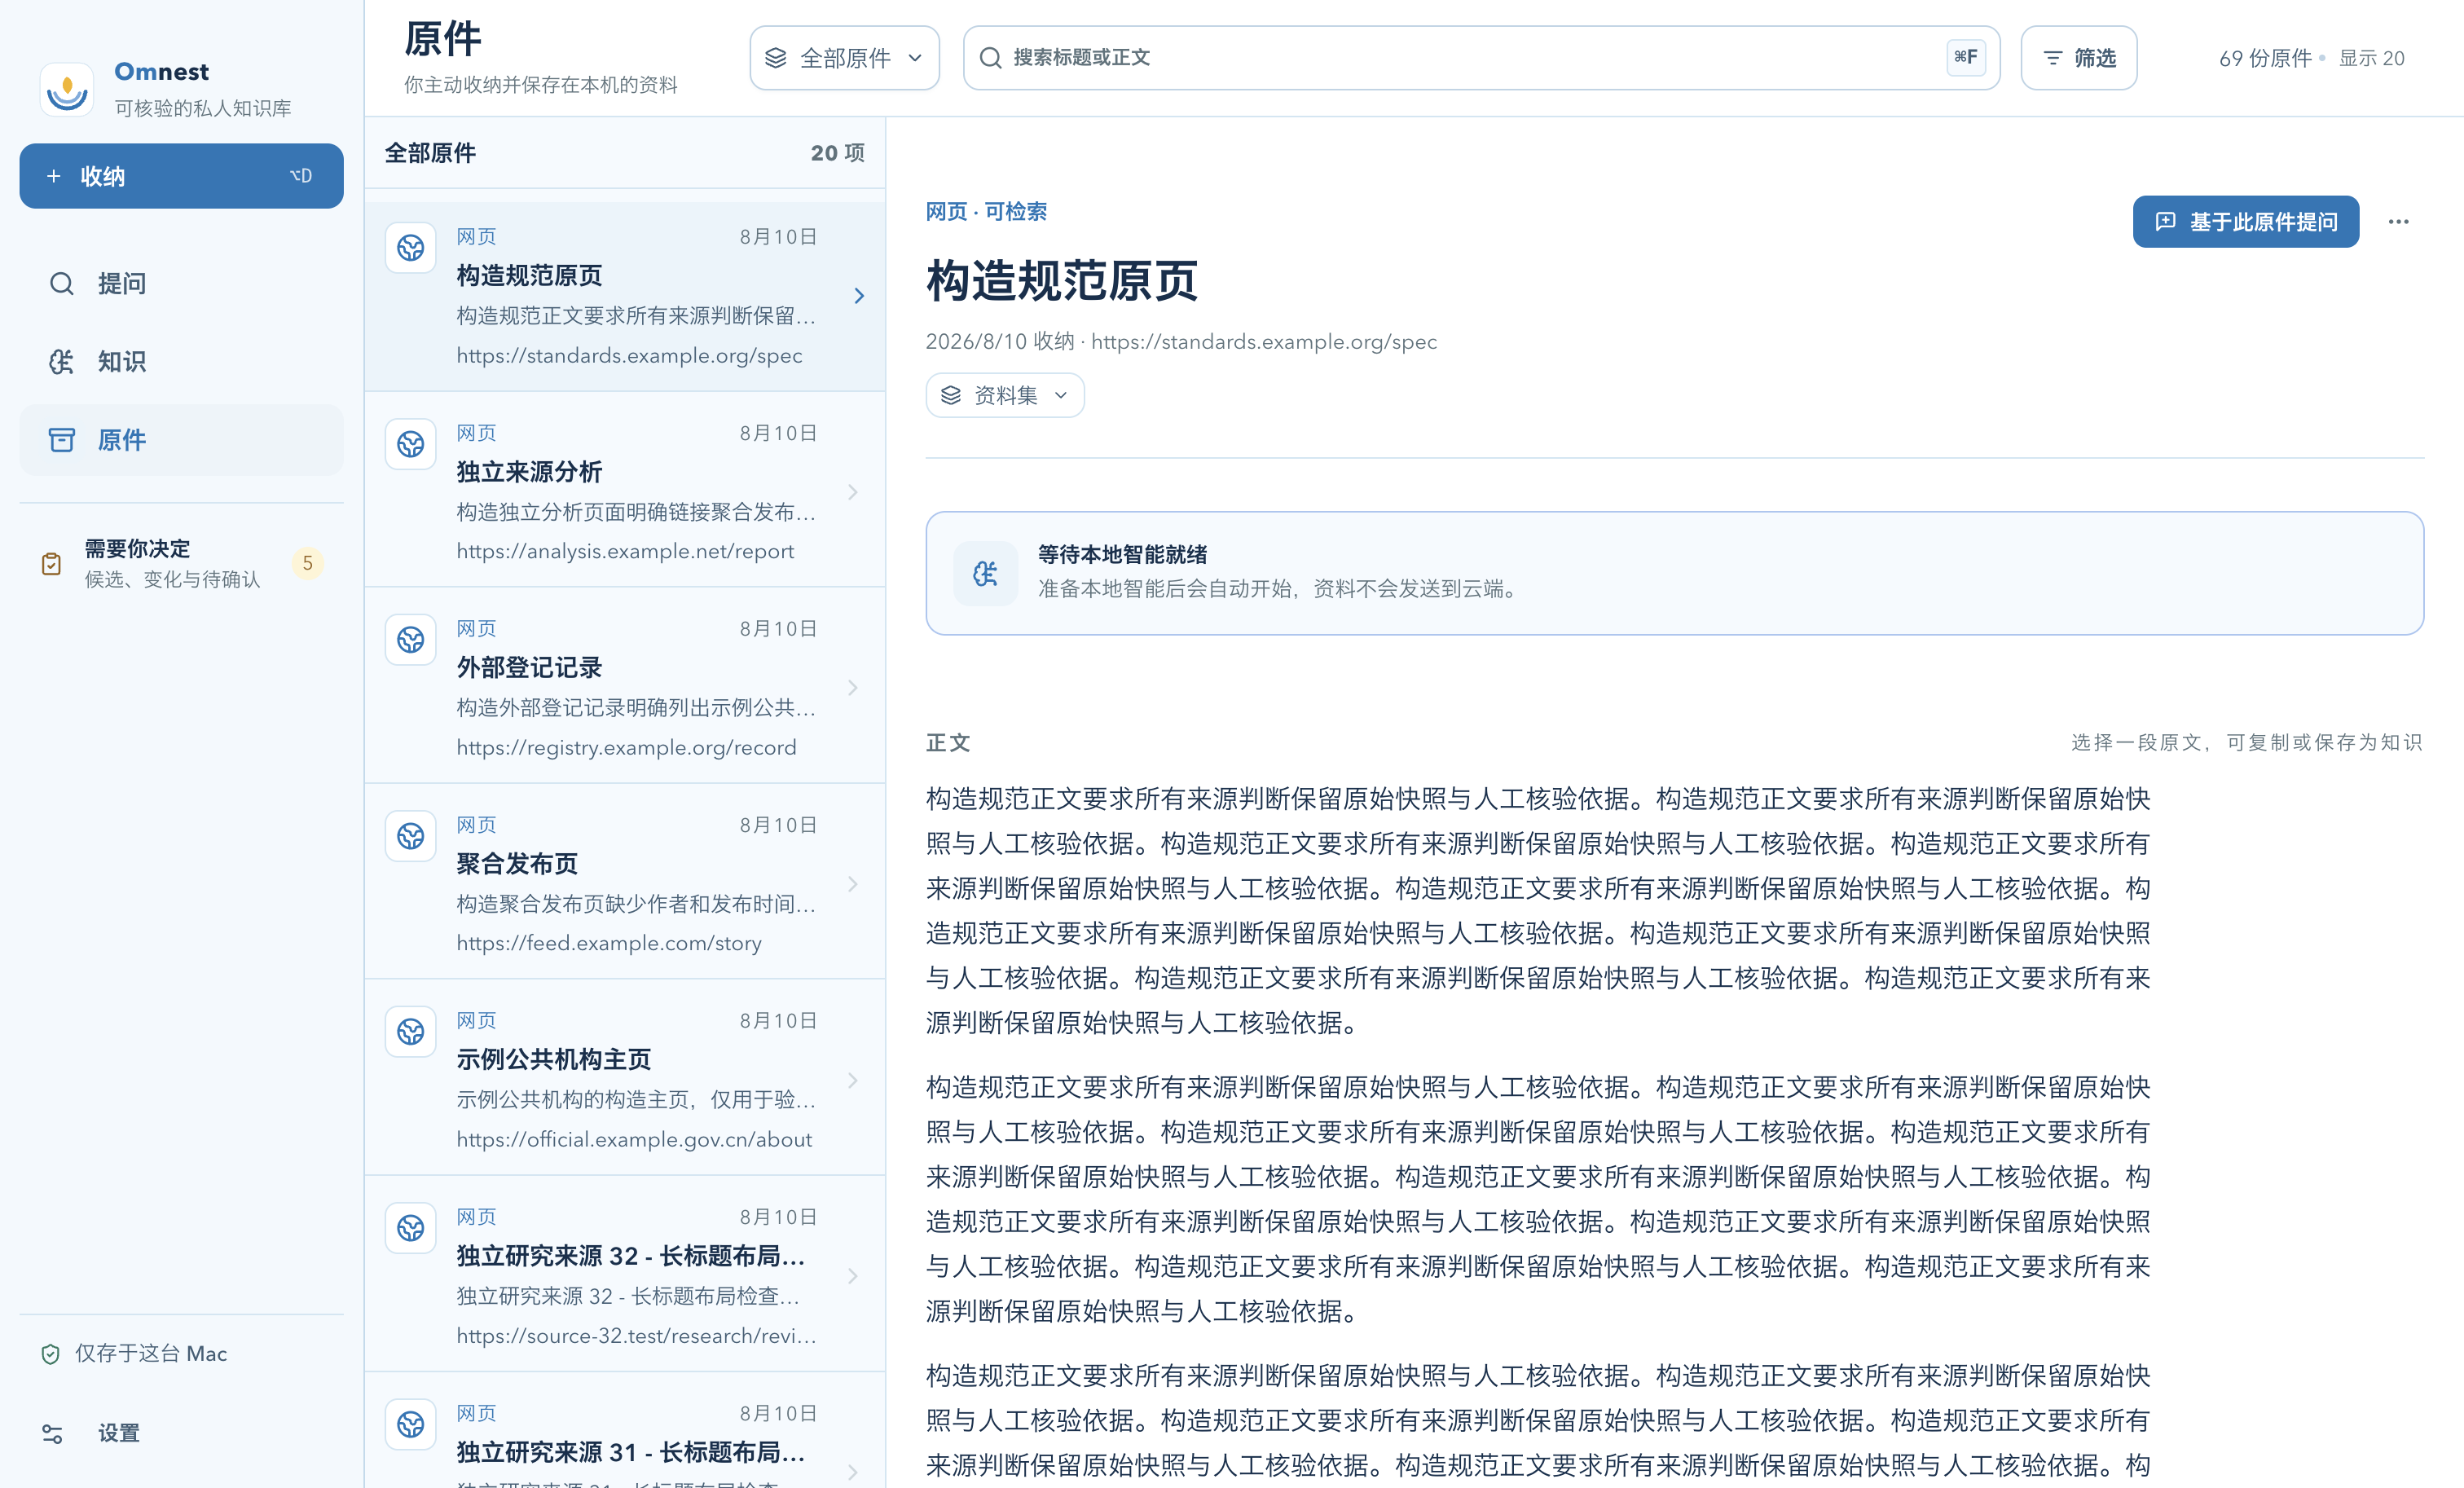Screen dimensions: 2464x1488
Task: Click the chevron on 构造规范原页 row
Action: pyautogui.click(x=858, y=296)
